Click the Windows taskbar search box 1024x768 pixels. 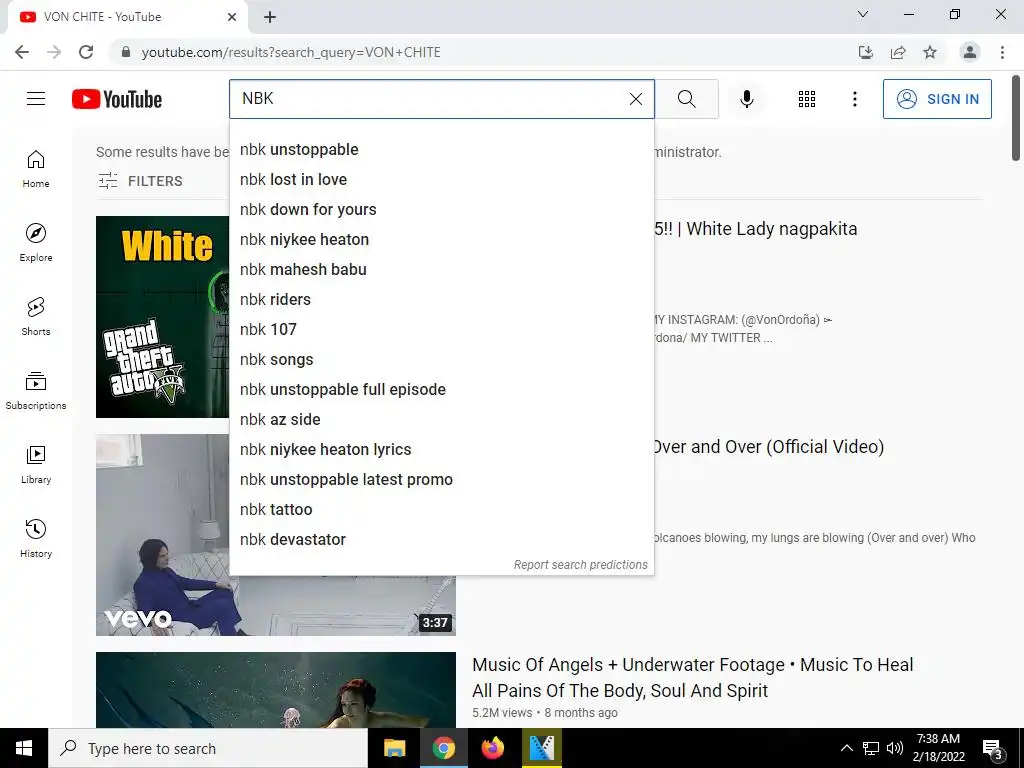coord(208,748)
